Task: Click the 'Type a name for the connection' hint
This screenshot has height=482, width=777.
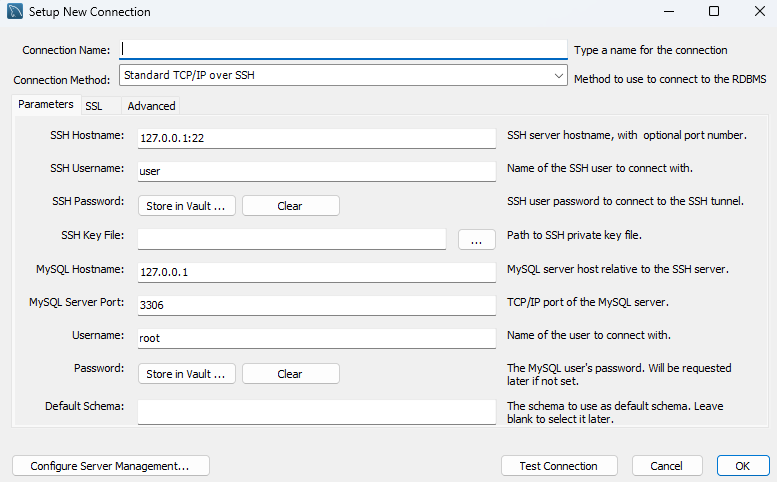Action: [x=651, y=50]
